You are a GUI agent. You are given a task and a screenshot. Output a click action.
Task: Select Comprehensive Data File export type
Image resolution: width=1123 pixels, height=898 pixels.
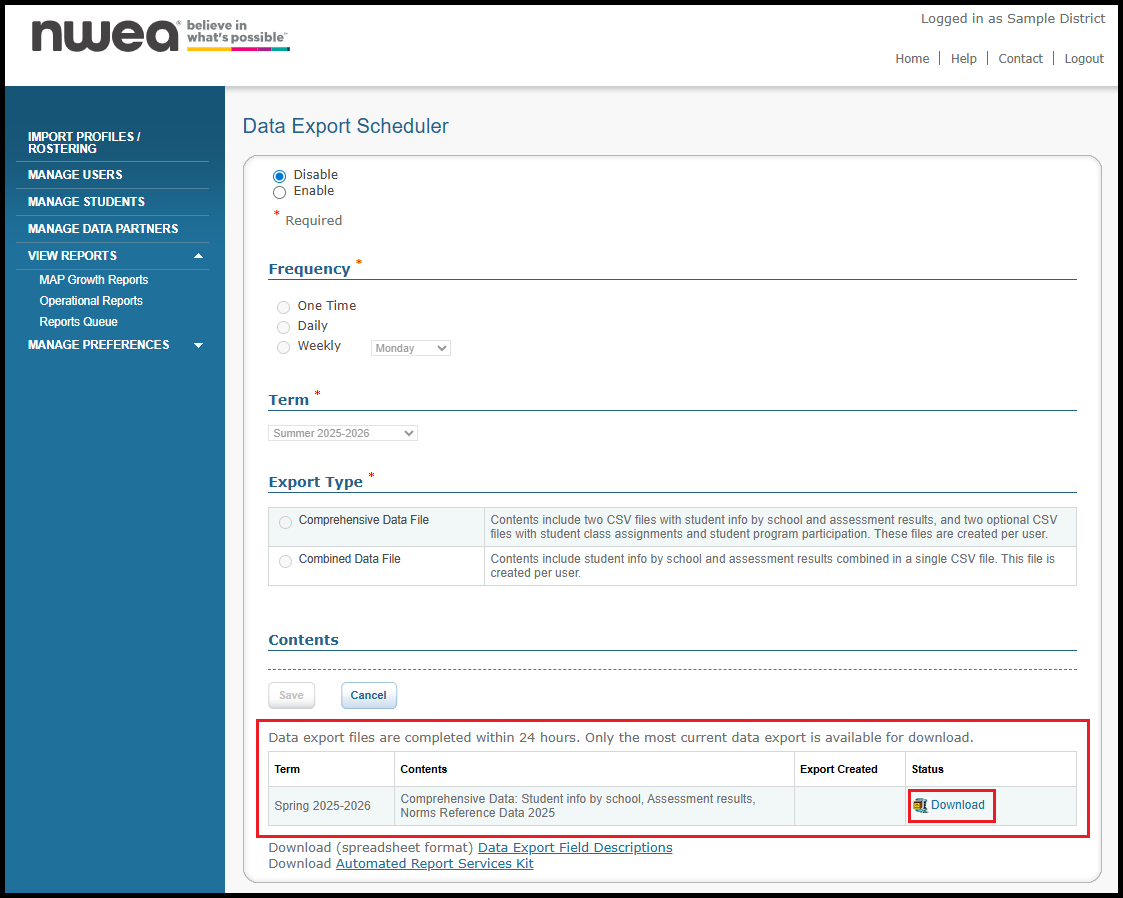click(286, 522)
